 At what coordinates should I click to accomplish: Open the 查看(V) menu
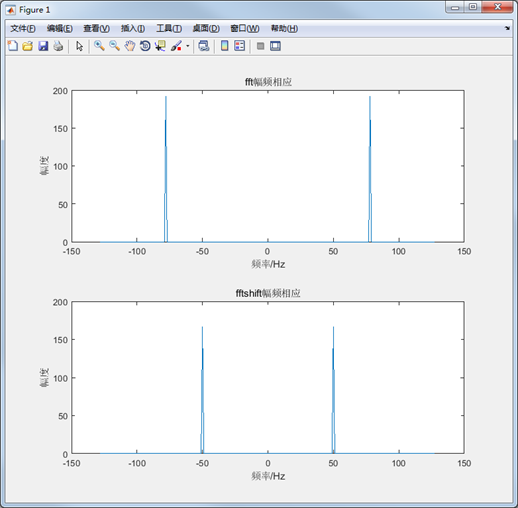(96, 28)
